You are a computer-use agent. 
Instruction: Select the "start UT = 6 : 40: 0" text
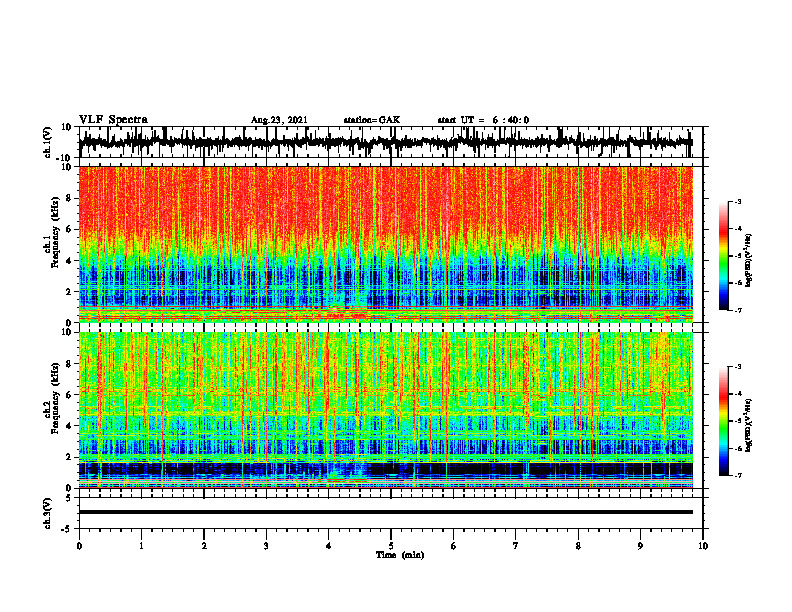click(x=483, y=120)
